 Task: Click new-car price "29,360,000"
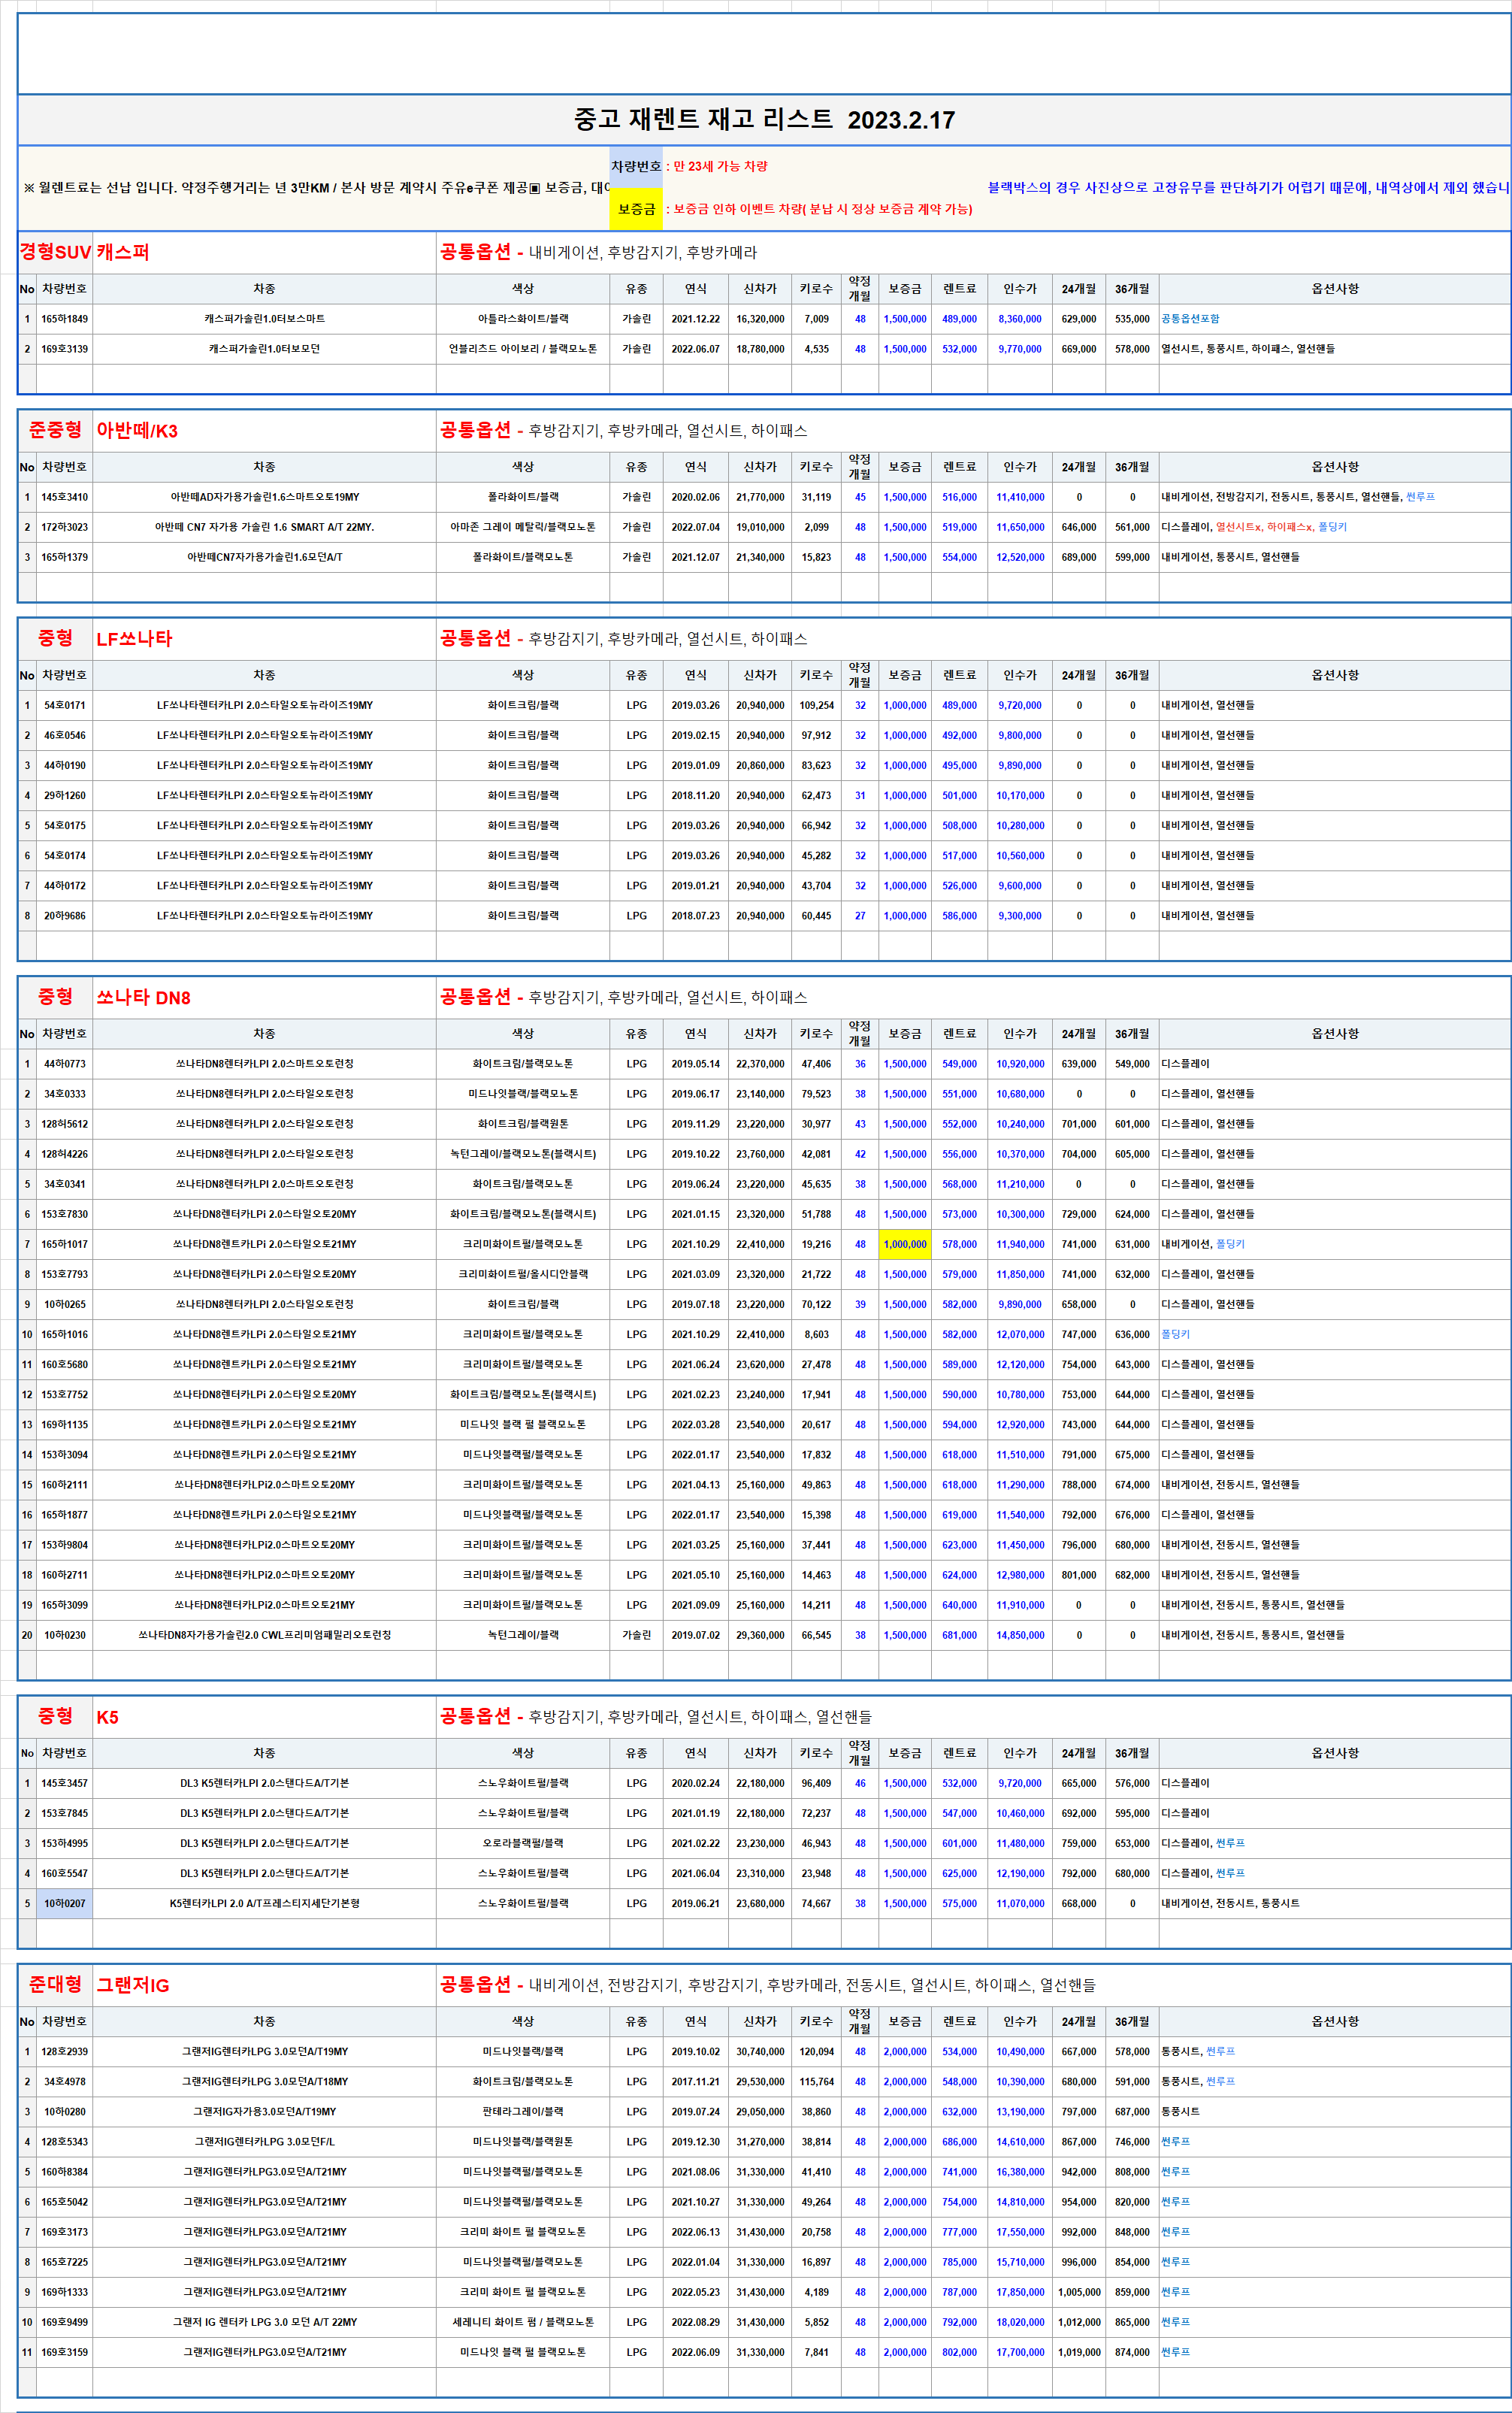[x=760, y=1635]
